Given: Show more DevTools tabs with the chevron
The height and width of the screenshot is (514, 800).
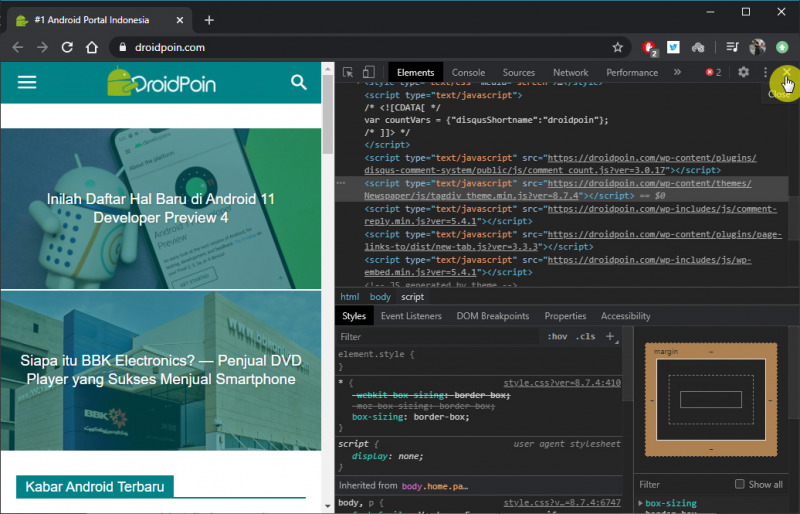Looking at the screenshot, I should tap(677, 72).
